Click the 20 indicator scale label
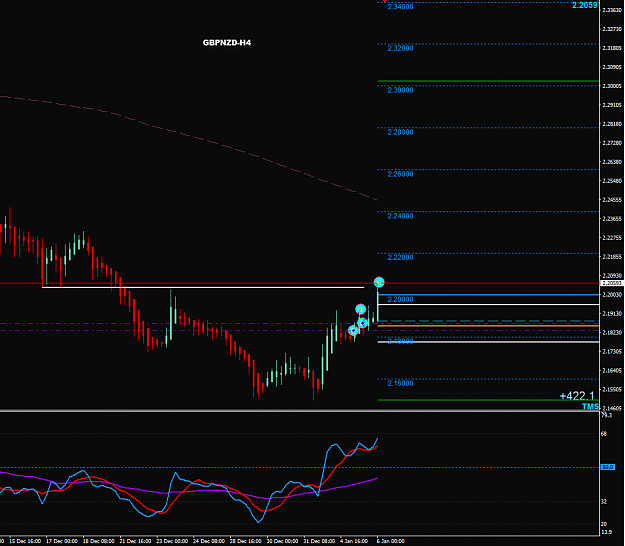Screen dimensions: 625x546 tap(604, 524)
